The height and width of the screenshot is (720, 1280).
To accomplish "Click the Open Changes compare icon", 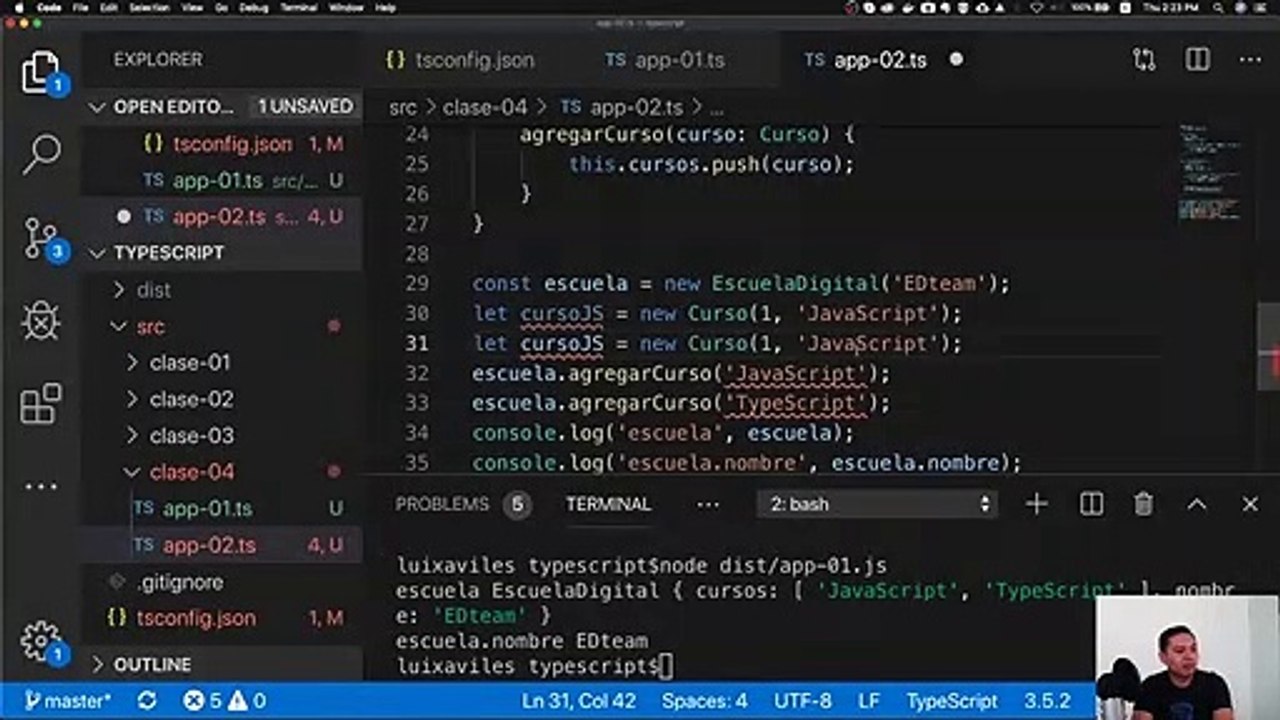I will (1144, 60).
